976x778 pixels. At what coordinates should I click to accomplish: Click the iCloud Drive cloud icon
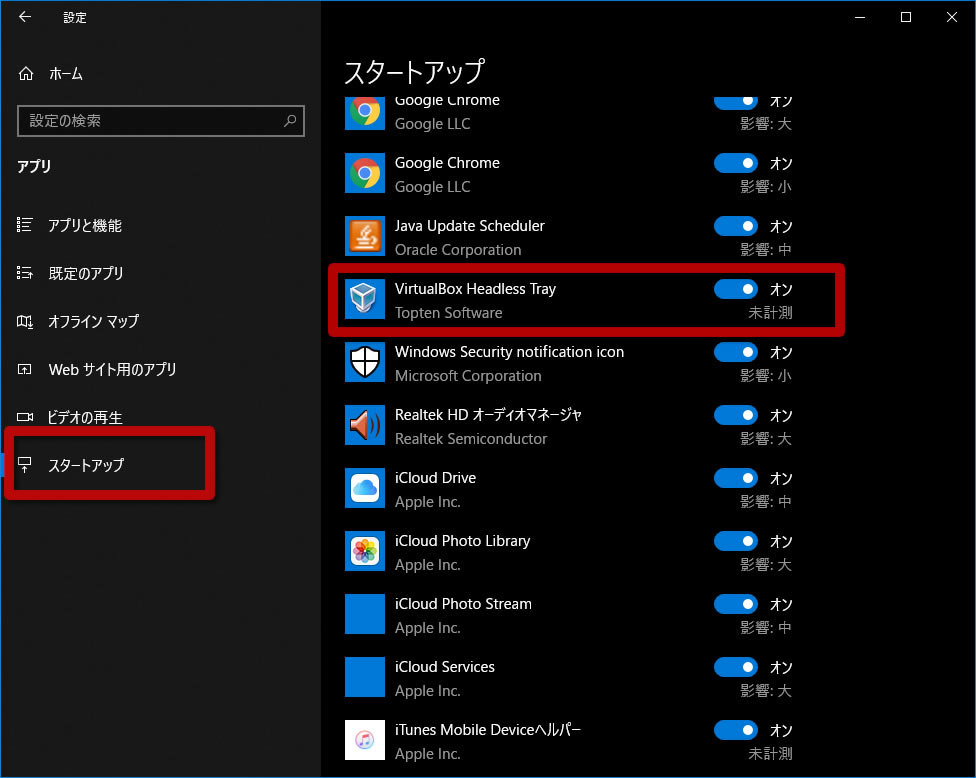pos(365,487)
